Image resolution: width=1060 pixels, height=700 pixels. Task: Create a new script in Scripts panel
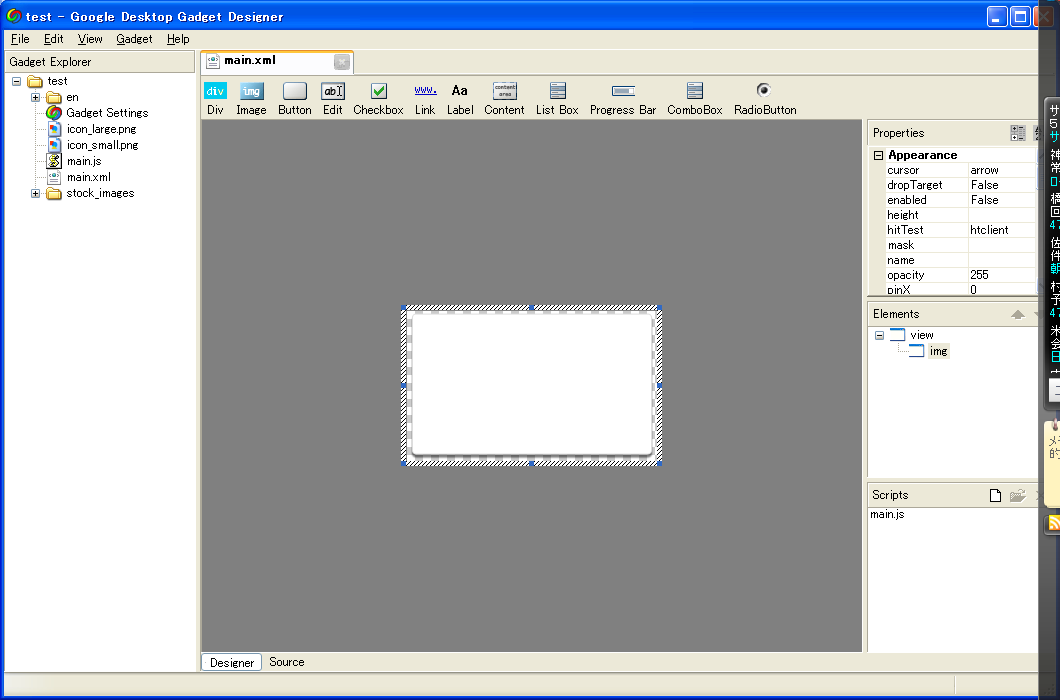tap(995, 495)
